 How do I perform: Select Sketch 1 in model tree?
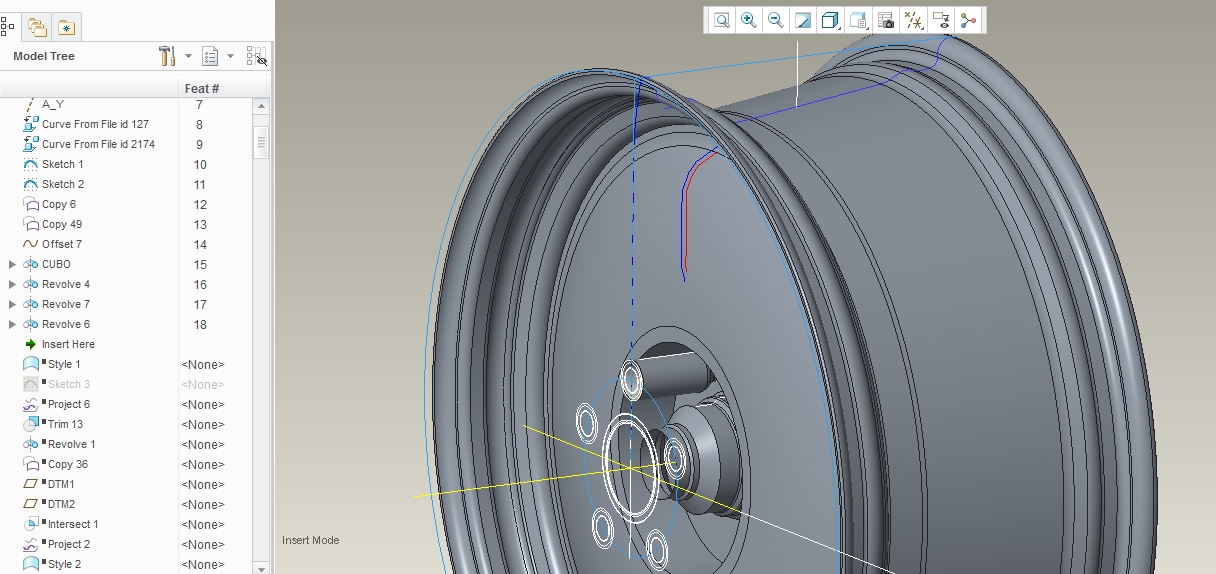tap(63, 164)
